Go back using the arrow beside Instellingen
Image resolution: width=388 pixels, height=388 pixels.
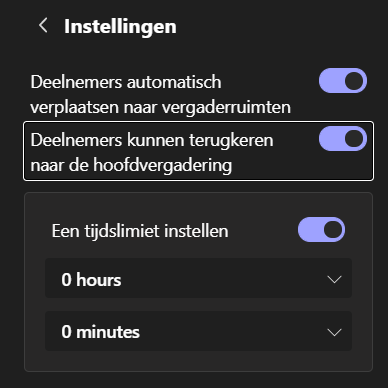[x=43, y=26]
